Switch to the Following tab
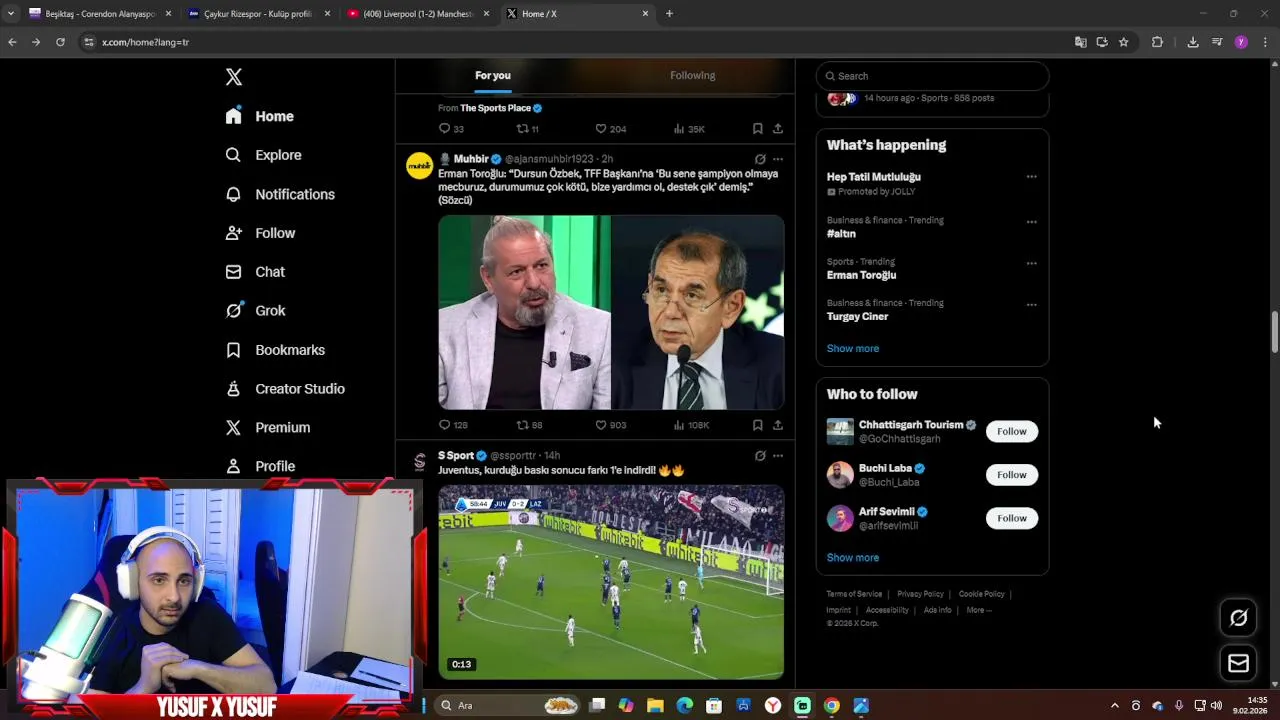The width and height of the screenshot is (1280, 720). pyautogui.click(x=692, y=76)
